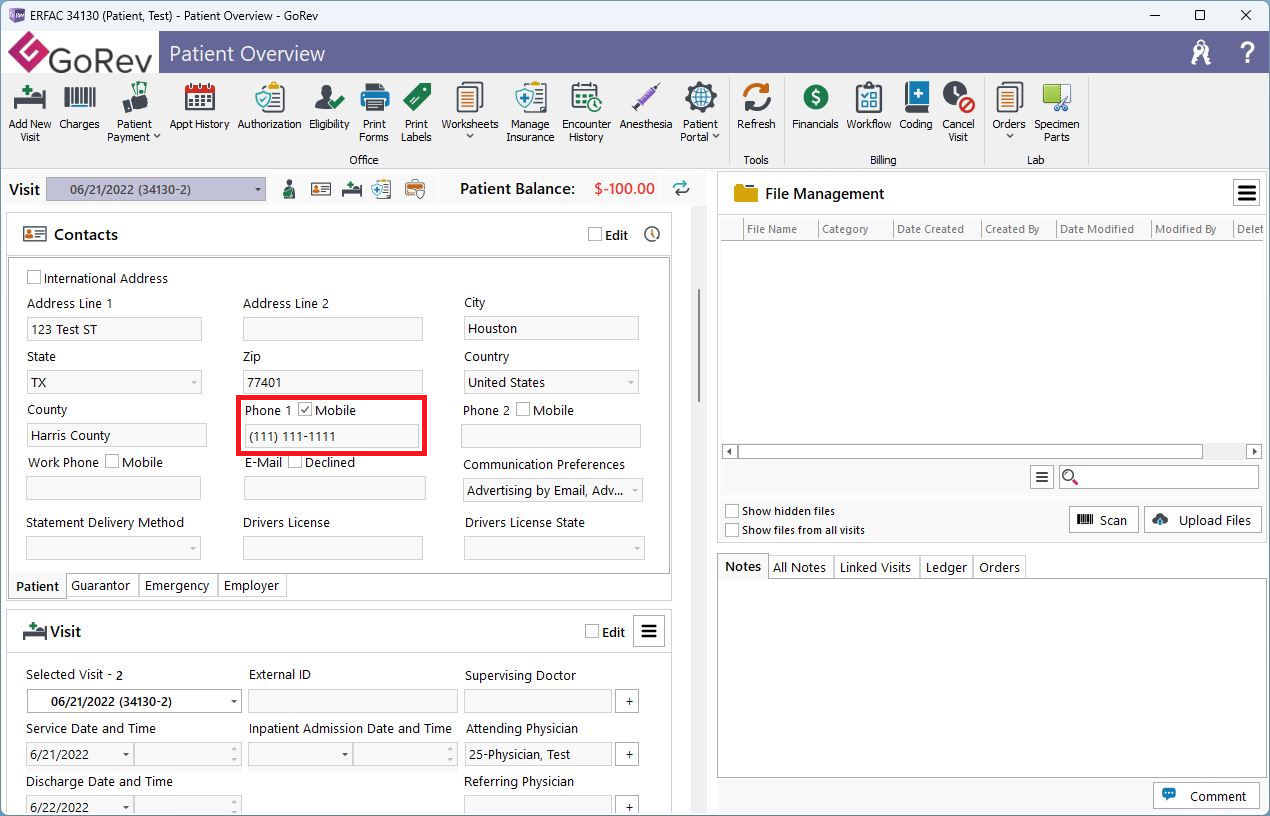Screen dimensions: 1270x816
Task: Check E-Mail Declined checkbox
Action: (295, 462)
